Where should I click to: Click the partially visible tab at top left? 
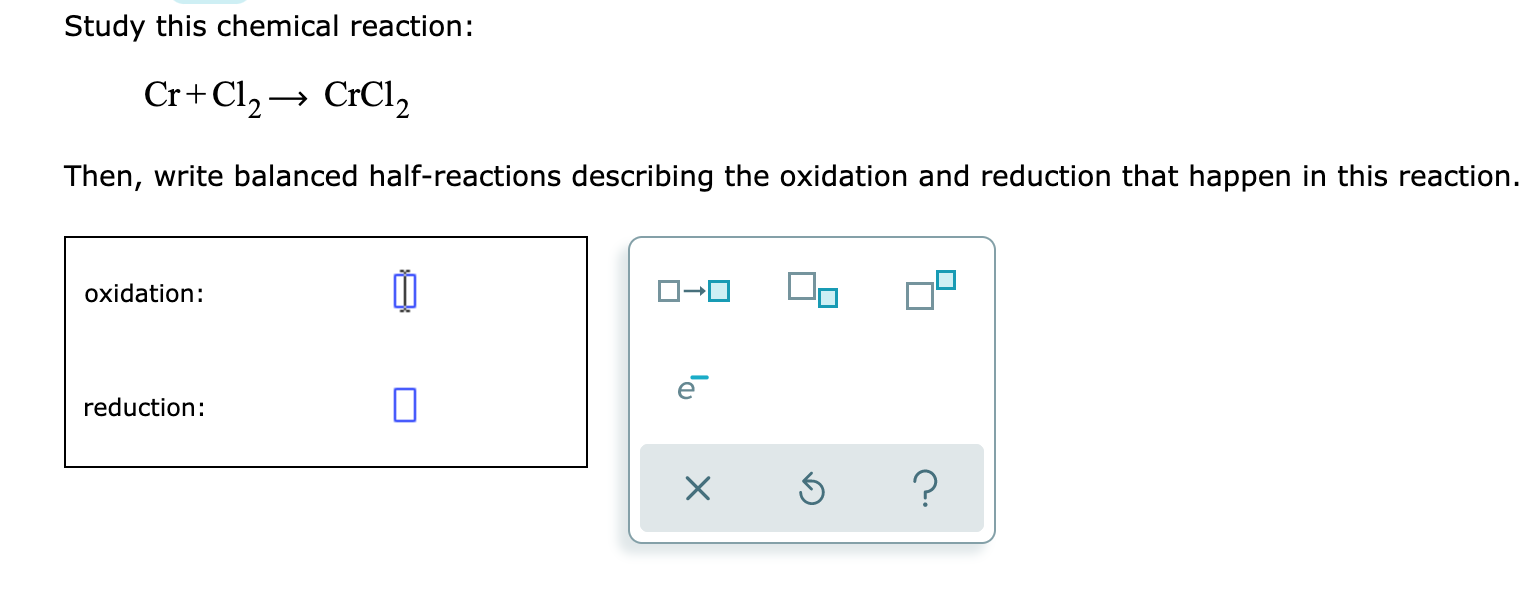click(200, 4)
